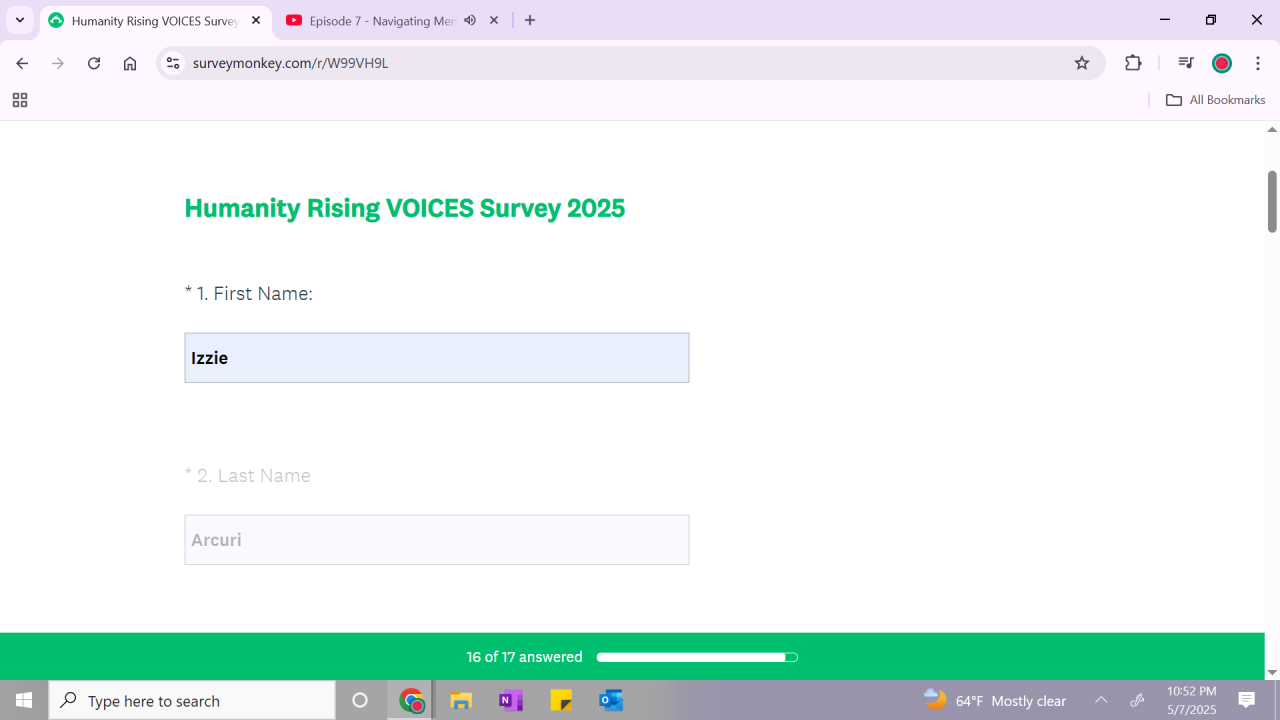Open Chrome from the taskbar
Screen dimensions: 1280x720
(x=411, y=701)
